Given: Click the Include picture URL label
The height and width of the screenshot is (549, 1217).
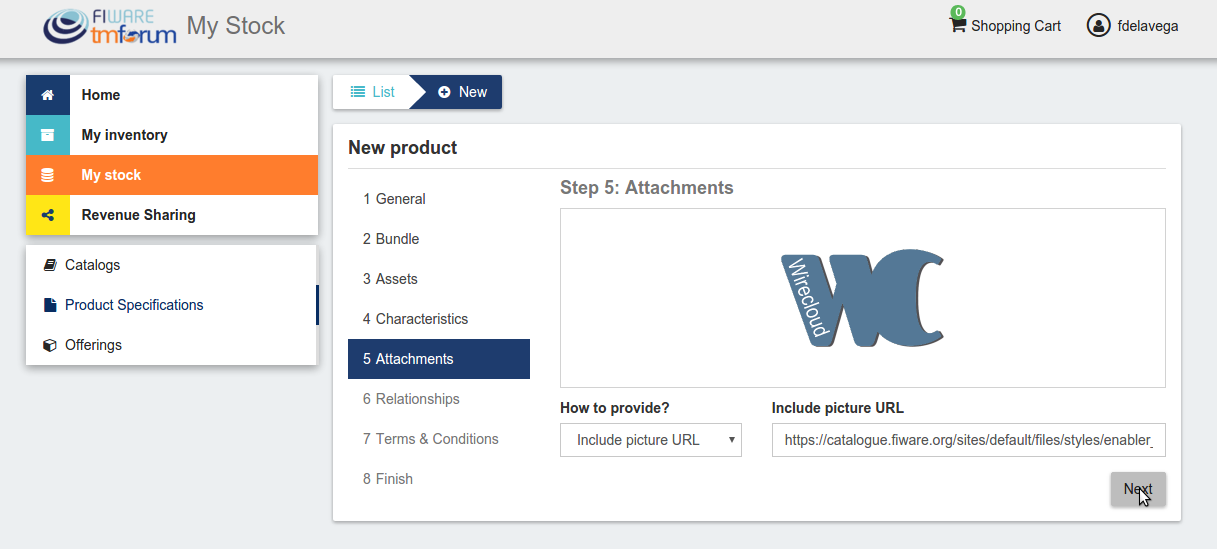Looking at the screenshot, I should coord(838,408).
